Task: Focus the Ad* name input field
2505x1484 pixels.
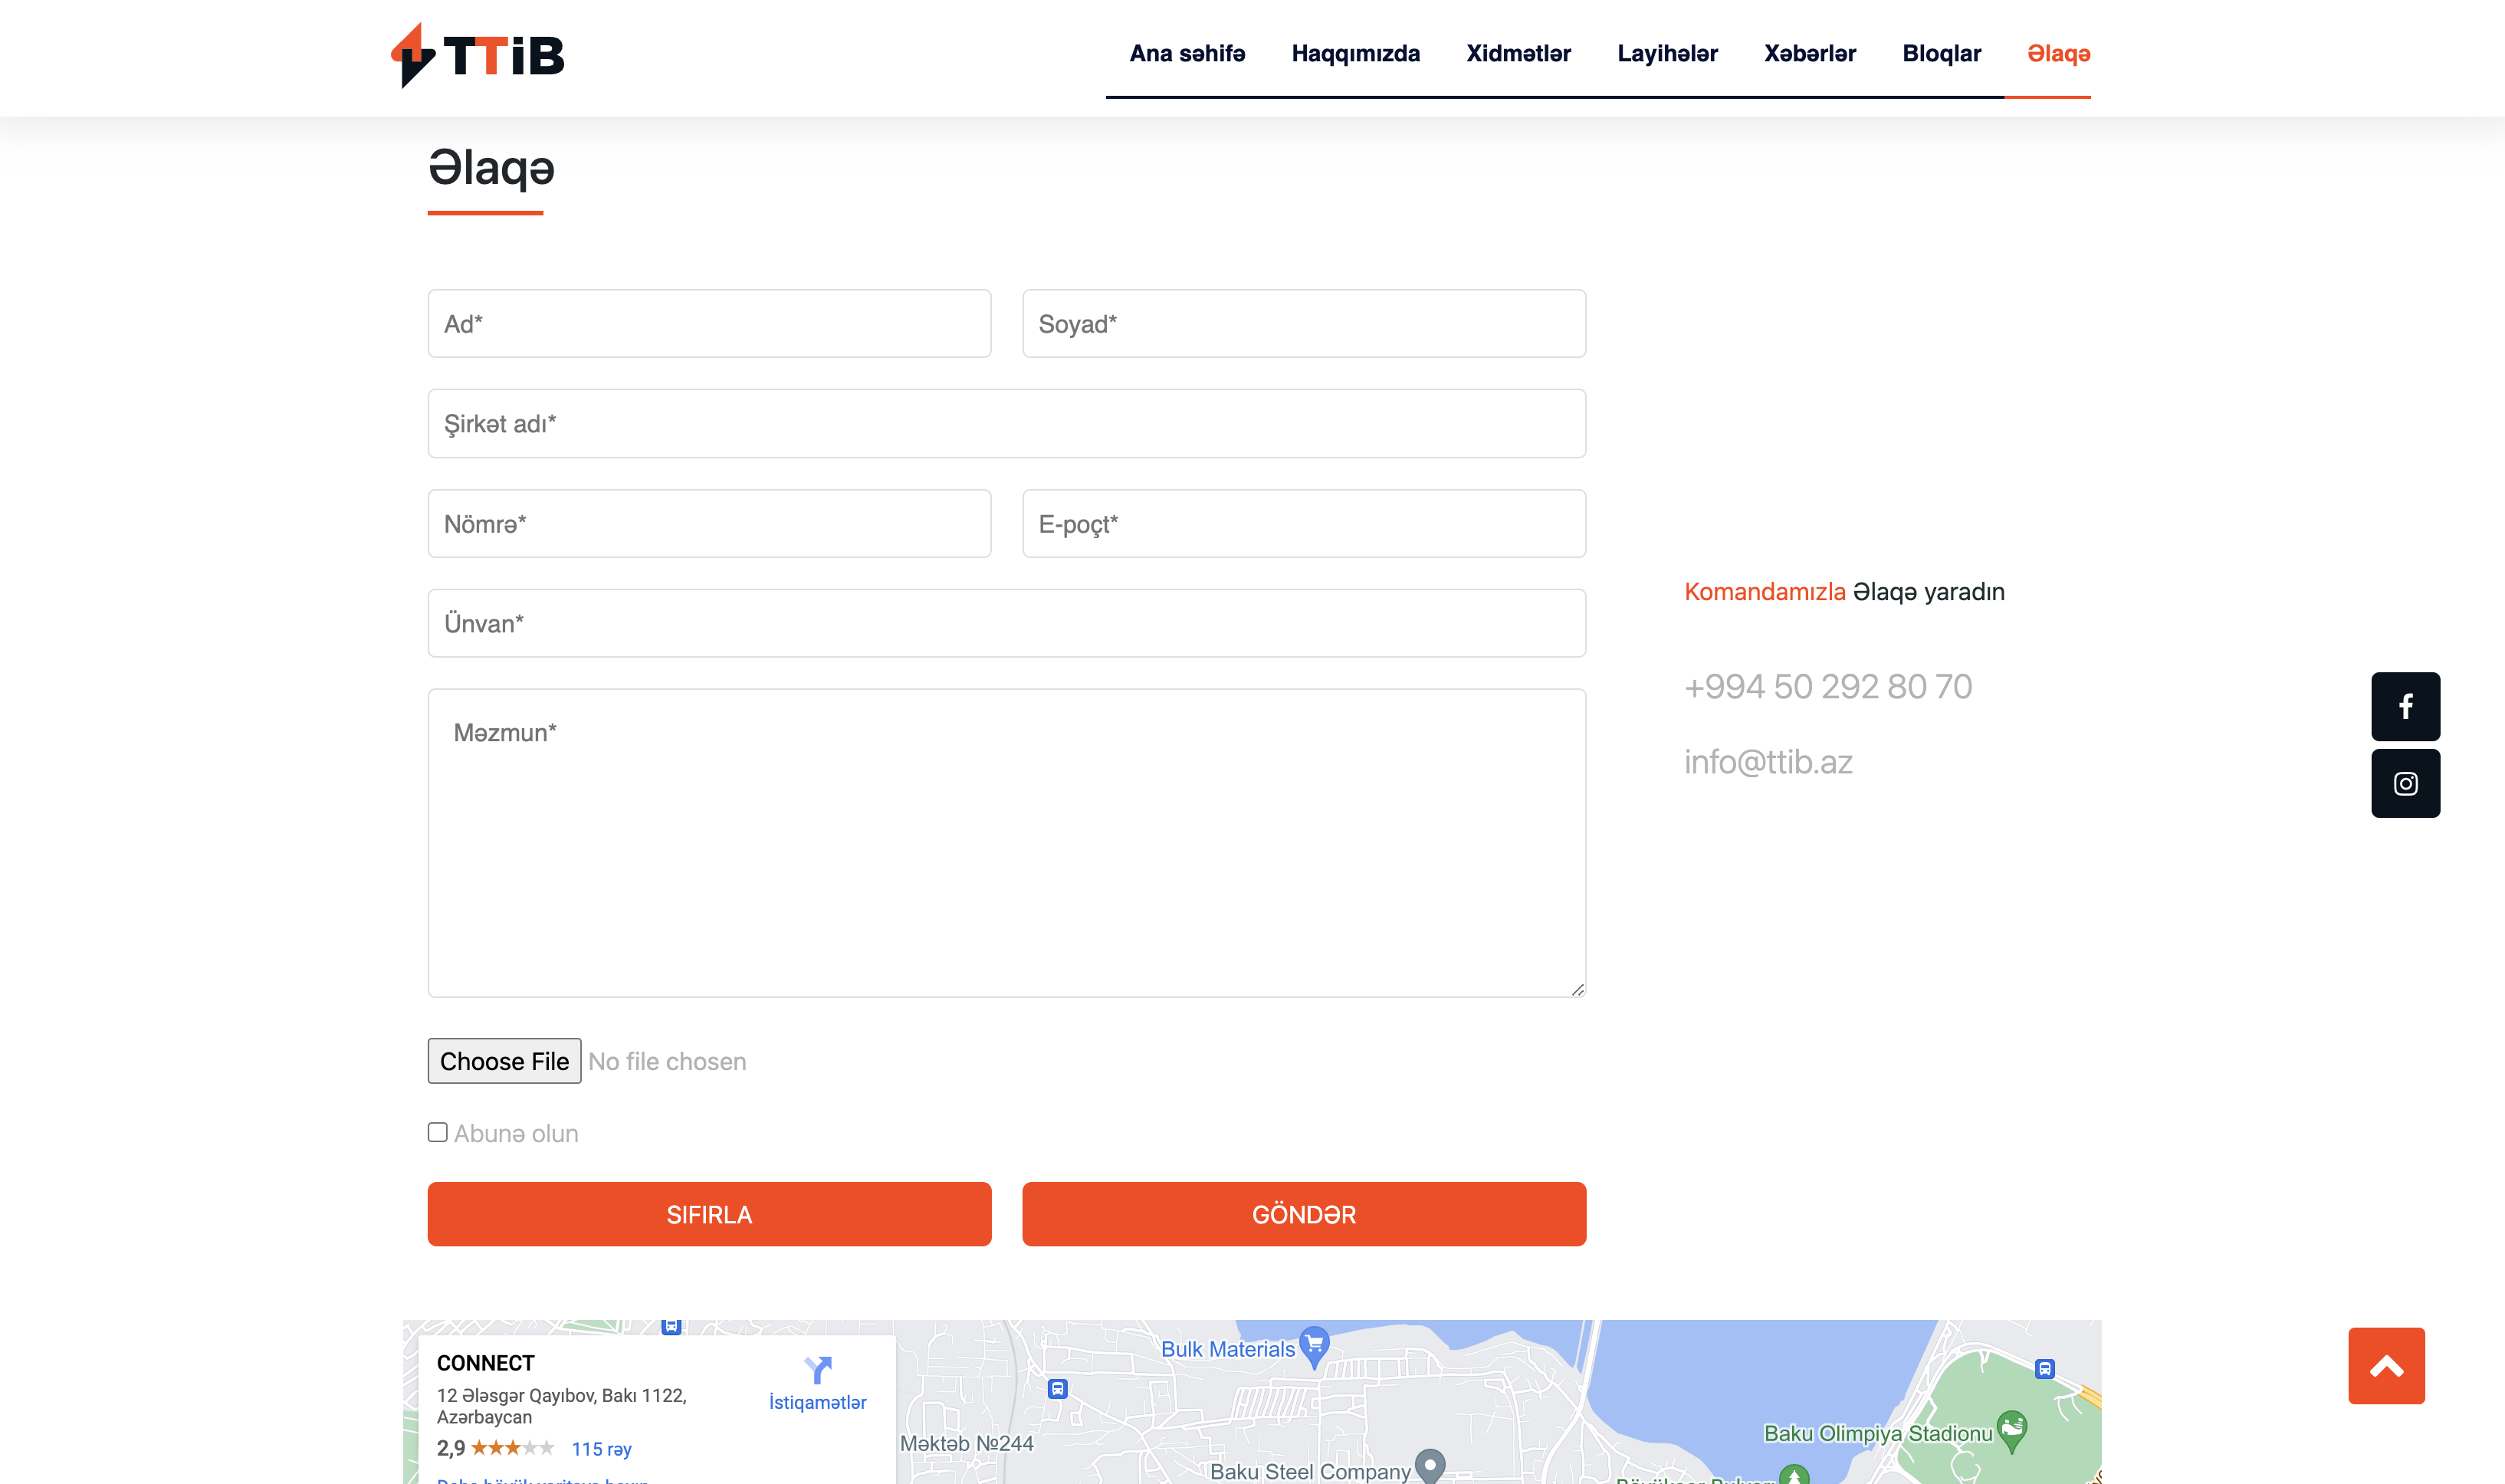Action: [x=709, y=324]
